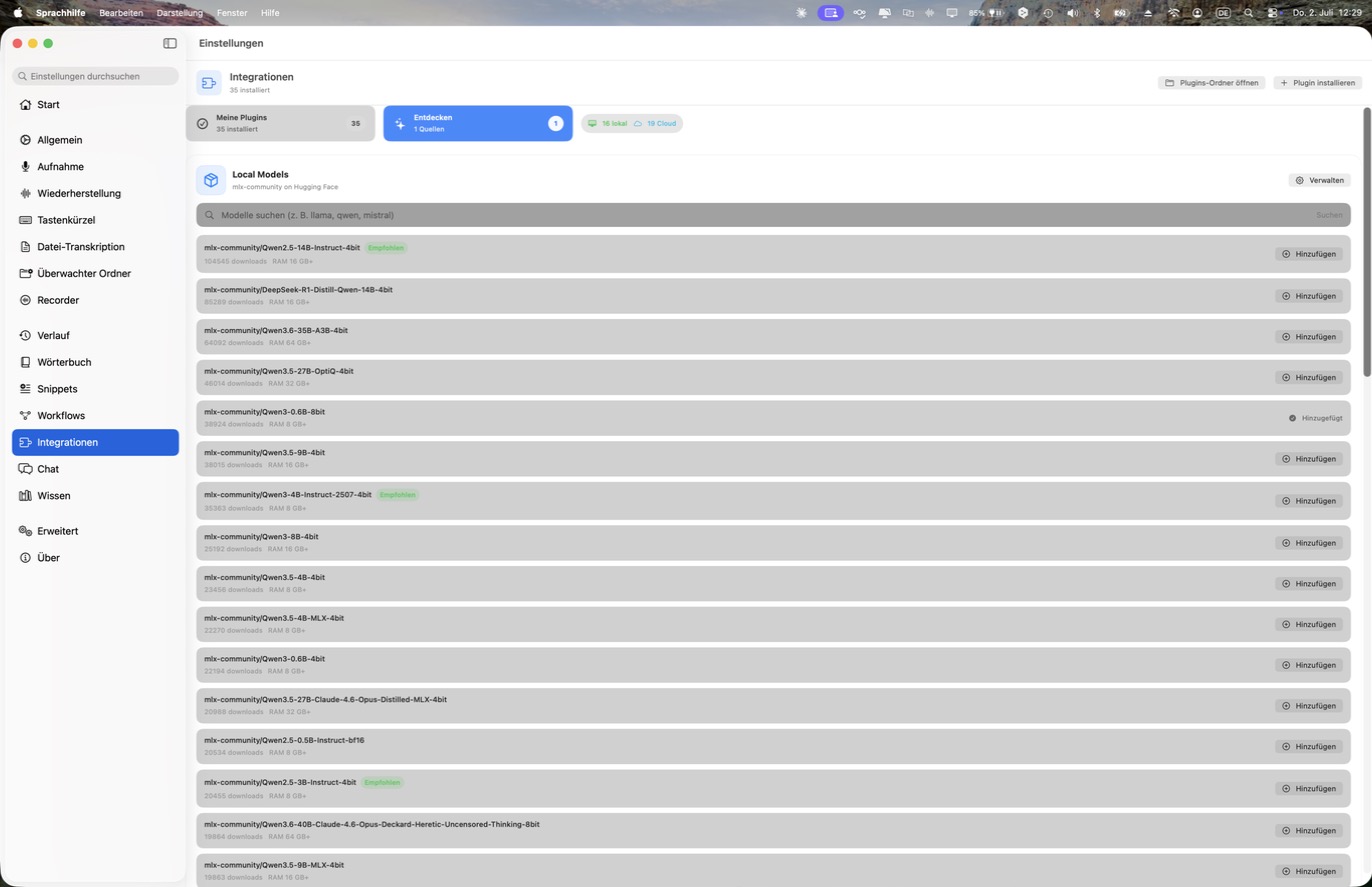Click the Suchen button in model search

pos(1329,215)
